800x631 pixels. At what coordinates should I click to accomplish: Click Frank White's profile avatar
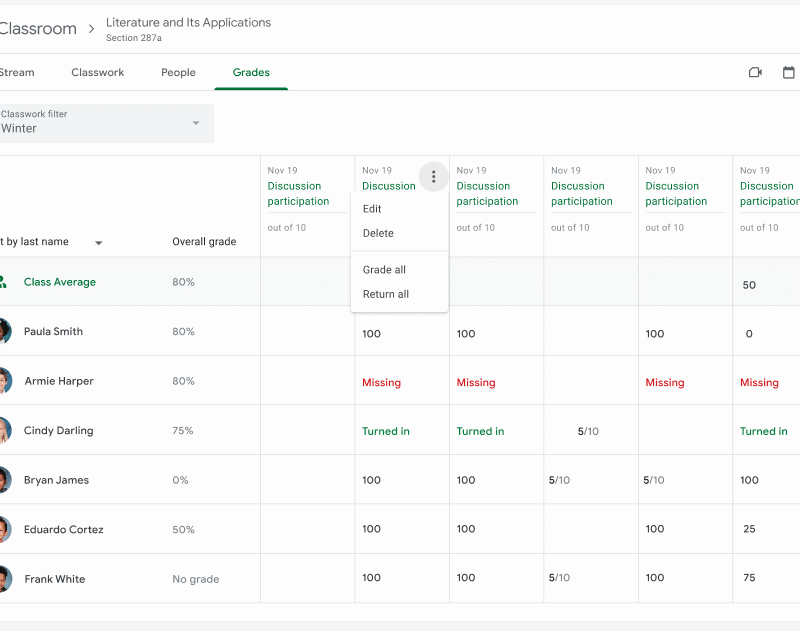pos(7,579)
